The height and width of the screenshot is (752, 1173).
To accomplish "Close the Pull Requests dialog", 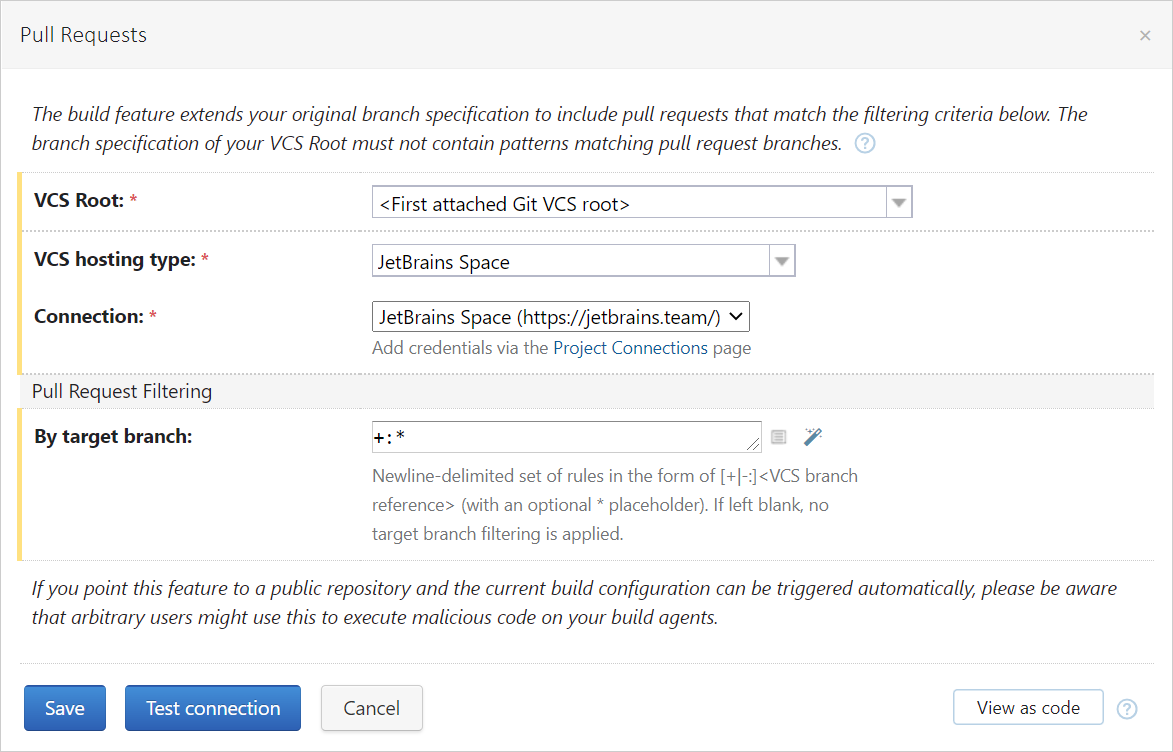I will 1145,35.
